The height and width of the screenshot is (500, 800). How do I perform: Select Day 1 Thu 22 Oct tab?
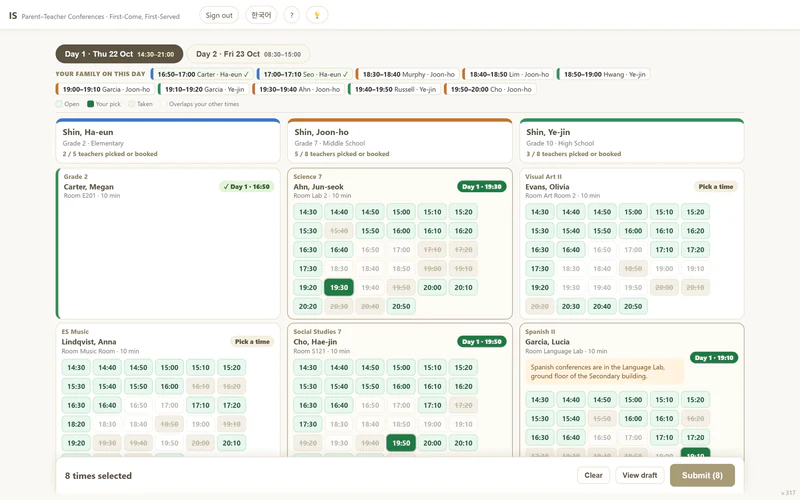119,54
